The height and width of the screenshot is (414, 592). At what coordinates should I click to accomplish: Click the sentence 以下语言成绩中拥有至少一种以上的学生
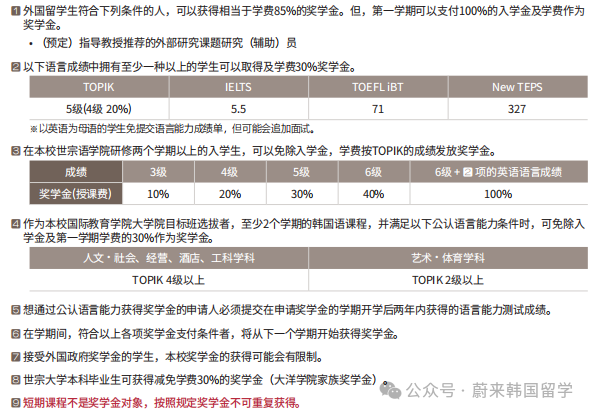click(189, 67)
